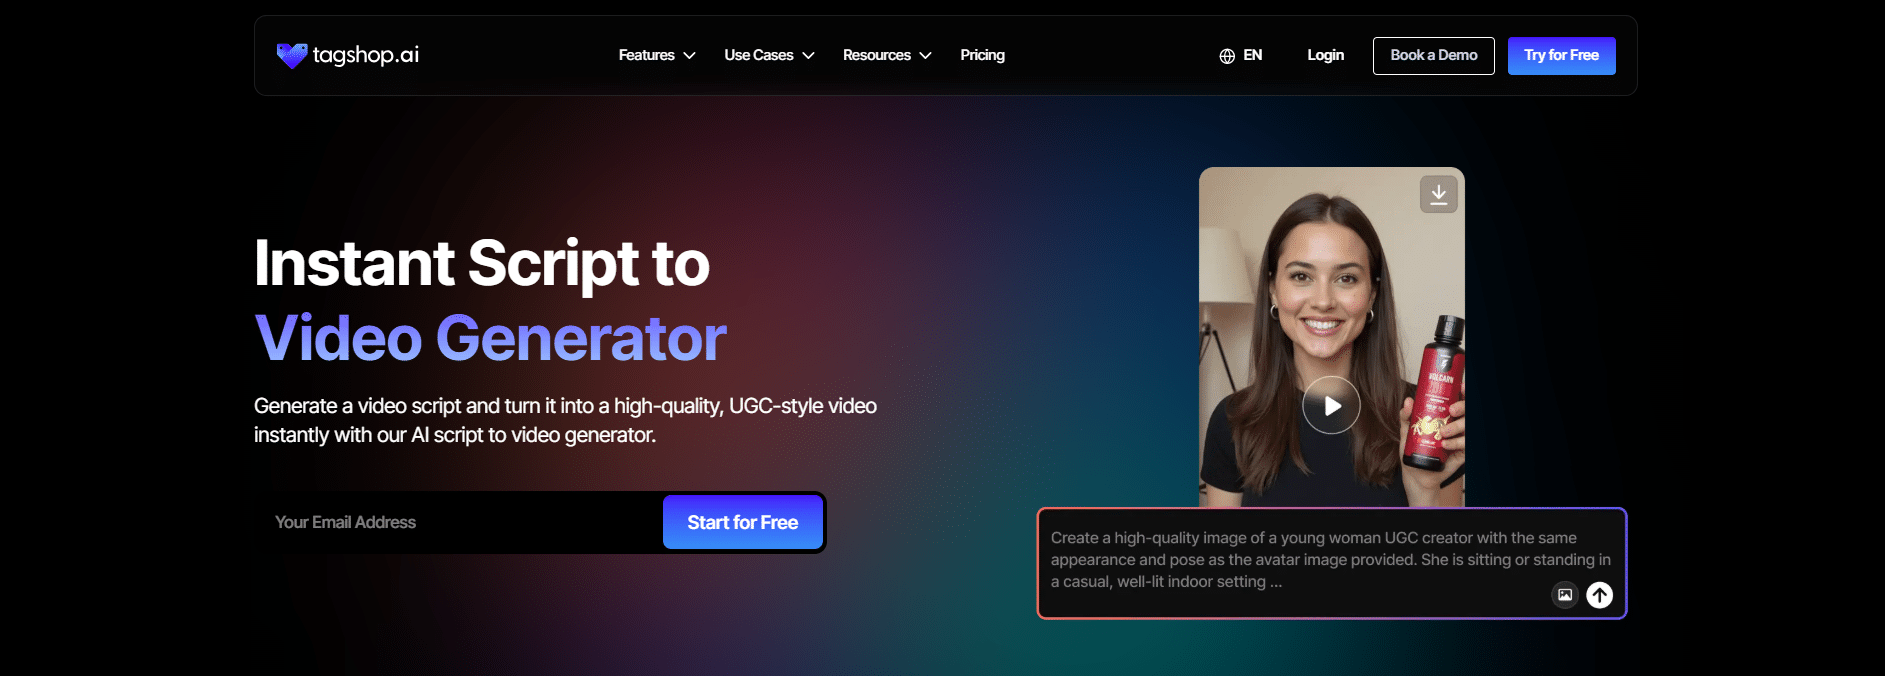Click the image upload icon in prompt box
The width and height of the screenshot is (1885, 676).
[x=1564, y=595]
